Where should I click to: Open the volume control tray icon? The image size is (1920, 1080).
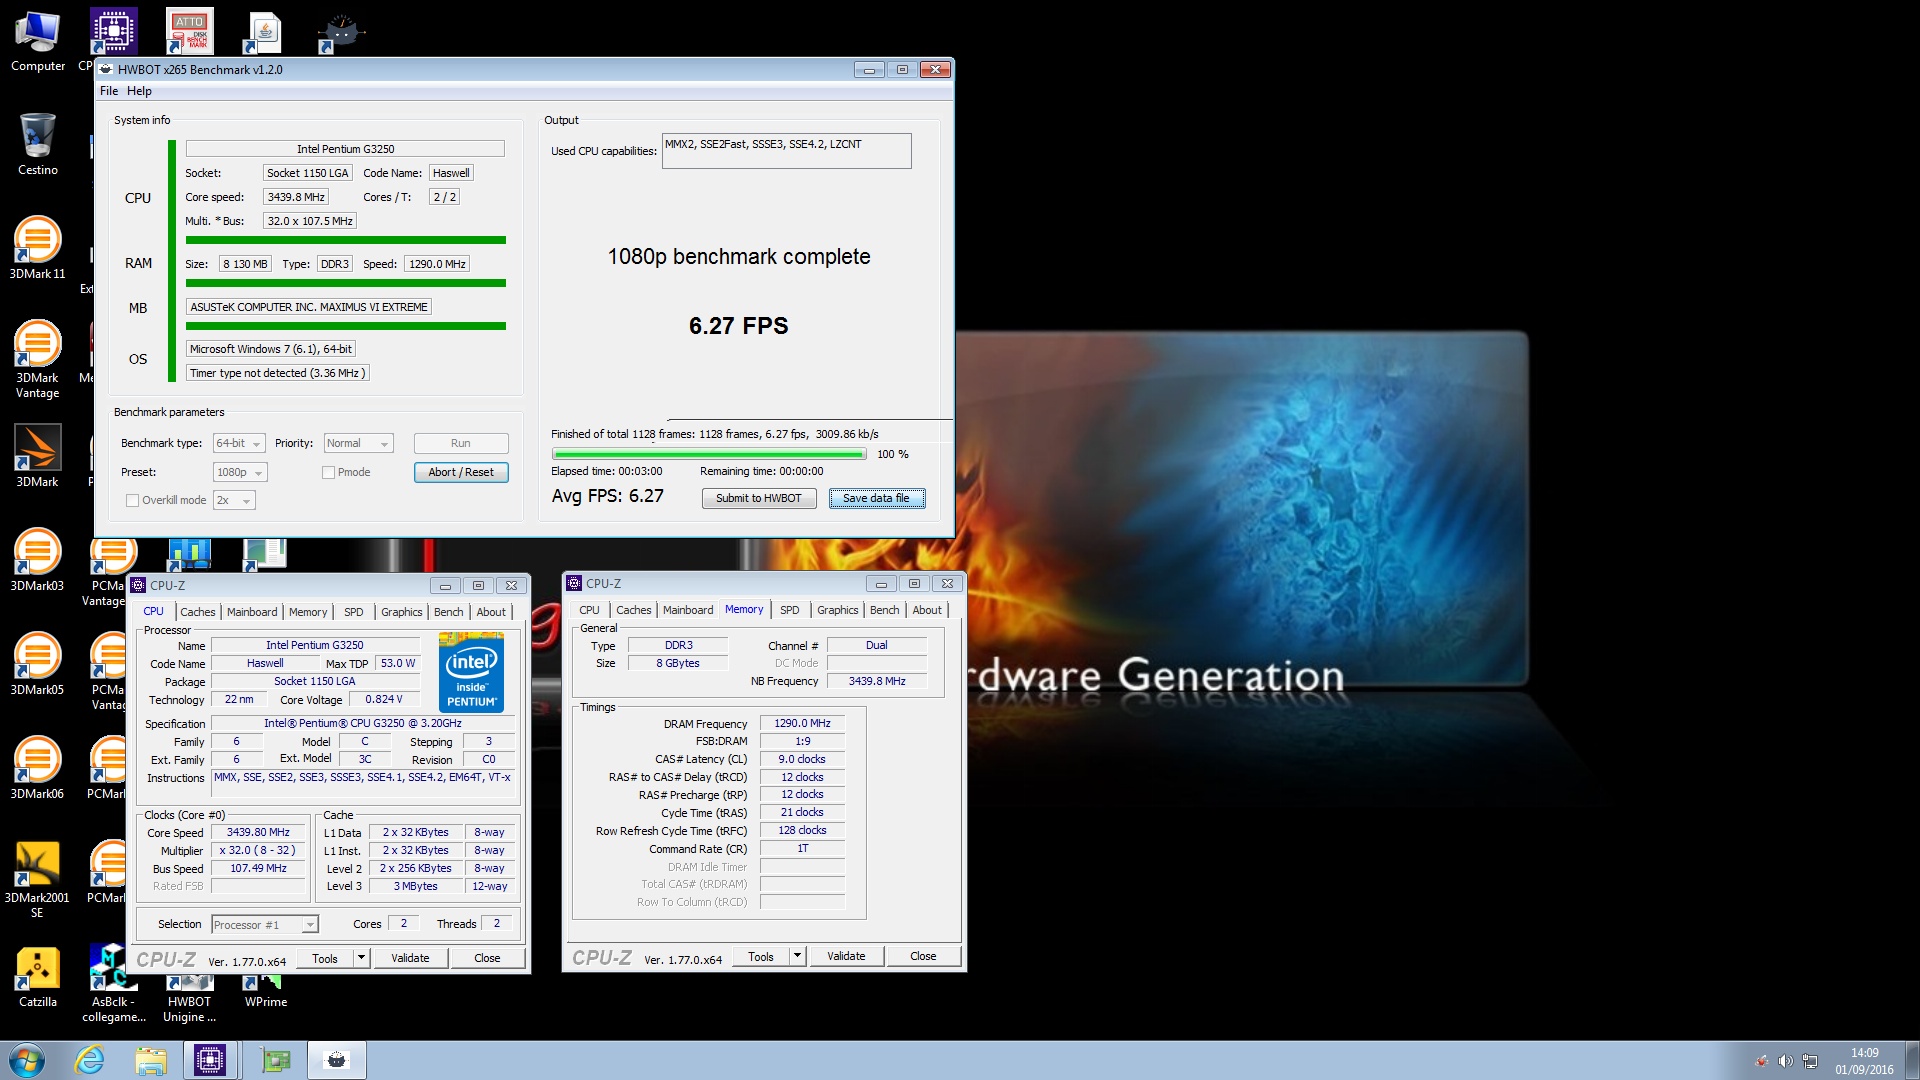pyautogui.click(x=1785, y=1061)
